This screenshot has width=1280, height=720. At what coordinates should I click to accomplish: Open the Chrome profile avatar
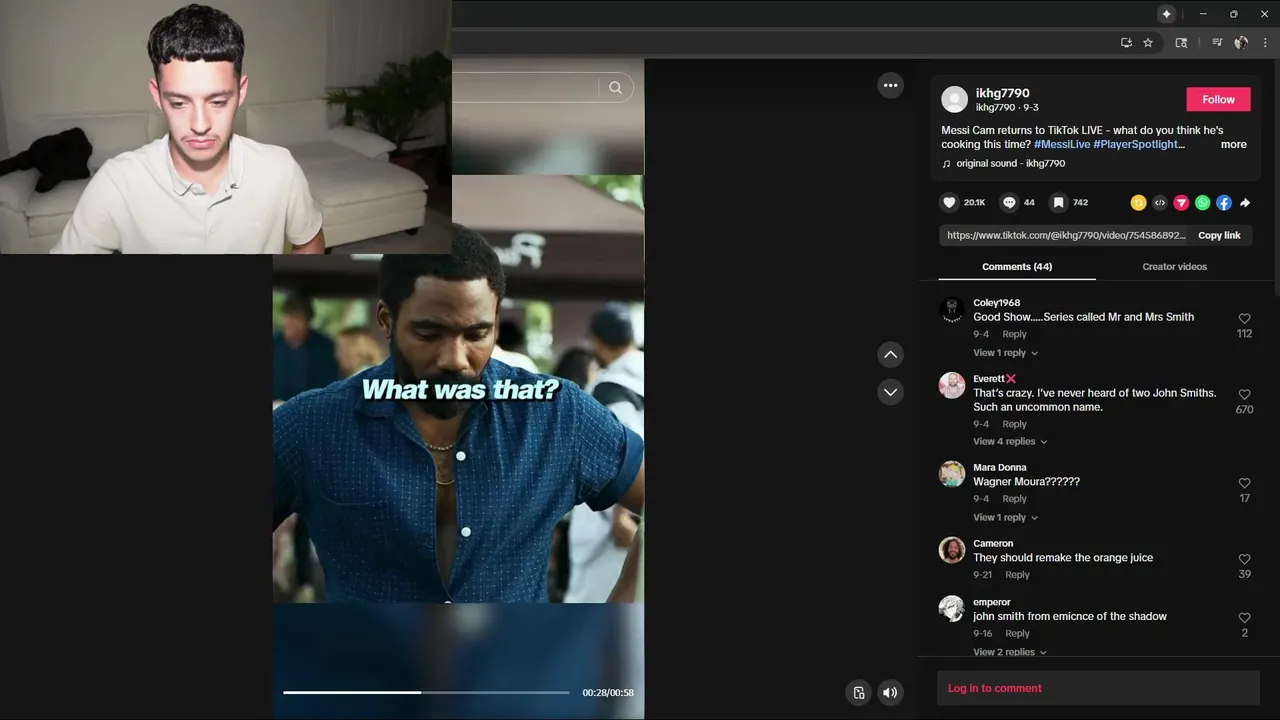1241,43
